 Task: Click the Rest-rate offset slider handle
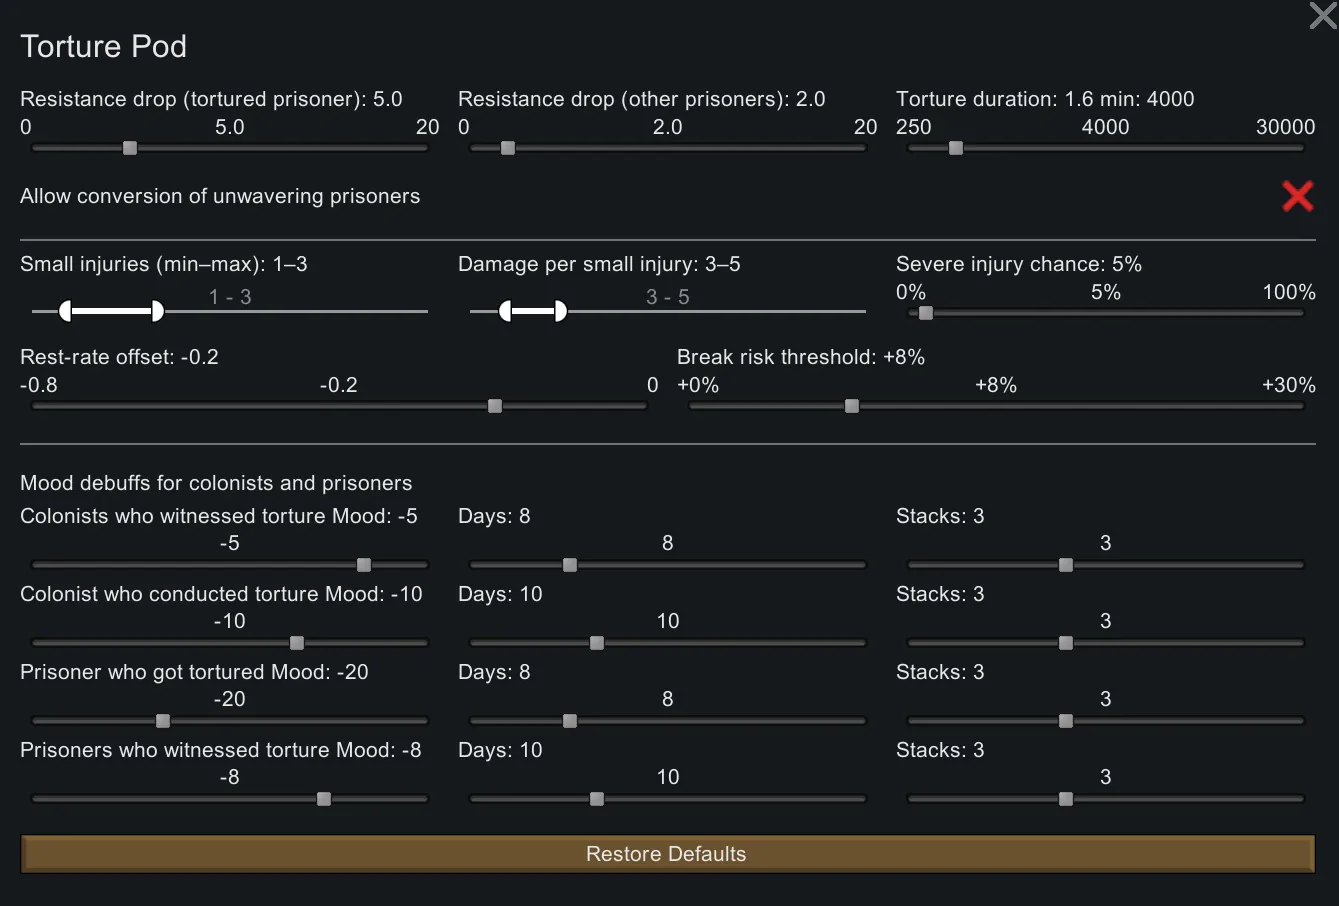(495, 406)
